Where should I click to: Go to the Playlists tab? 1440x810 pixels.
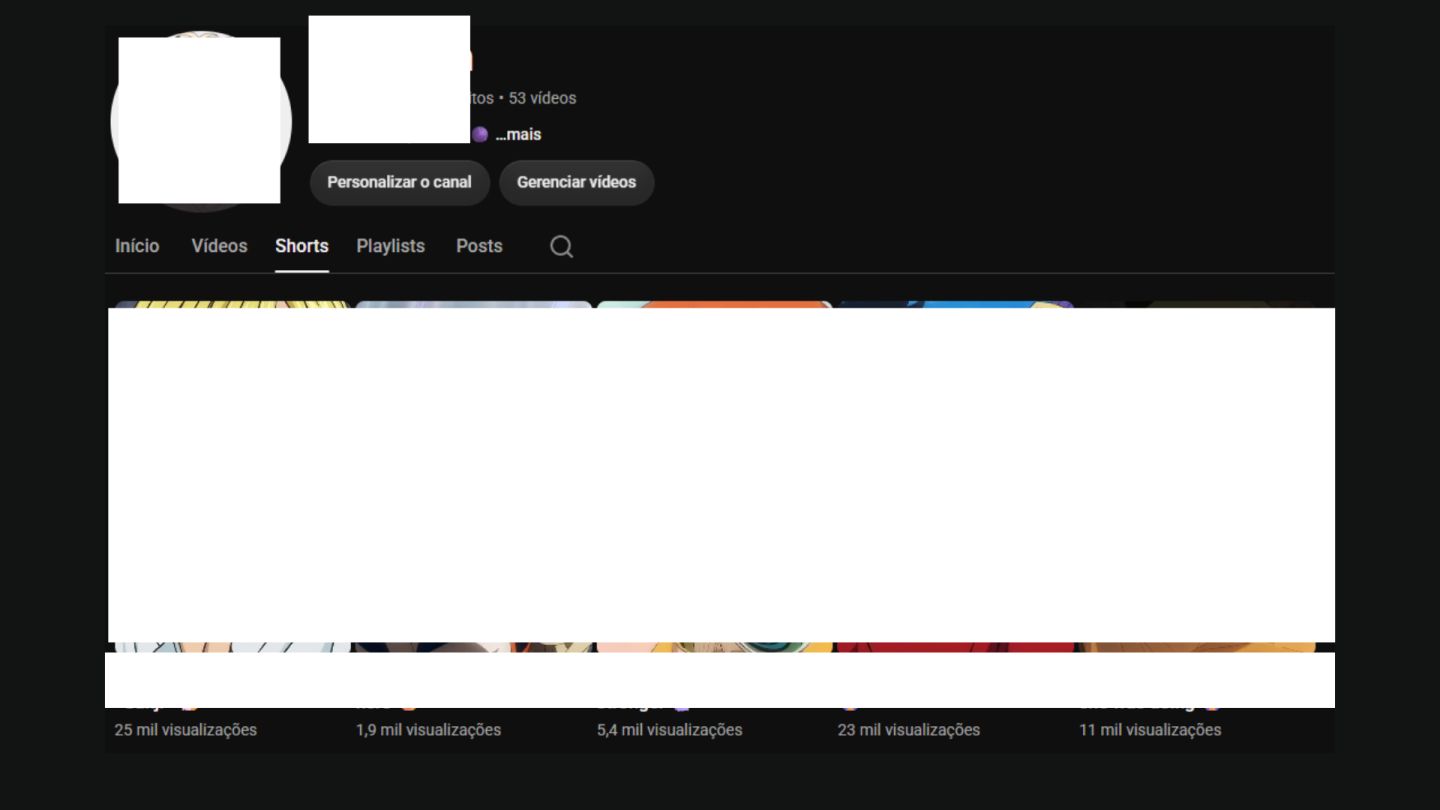[x=391, y=246]
